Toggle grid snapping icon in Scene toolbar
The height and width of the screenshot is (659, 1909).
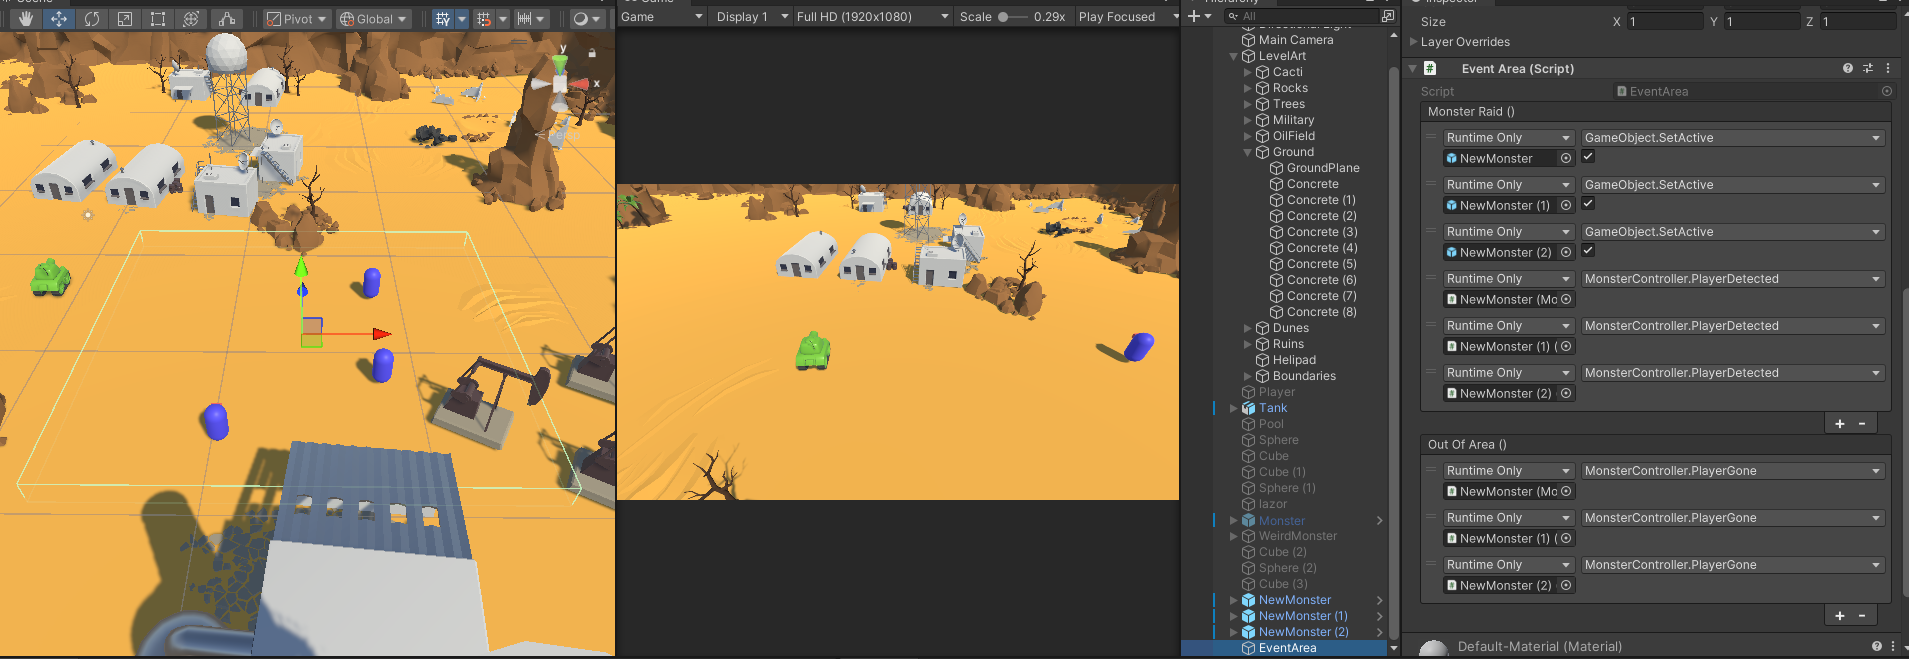(443, 18)
